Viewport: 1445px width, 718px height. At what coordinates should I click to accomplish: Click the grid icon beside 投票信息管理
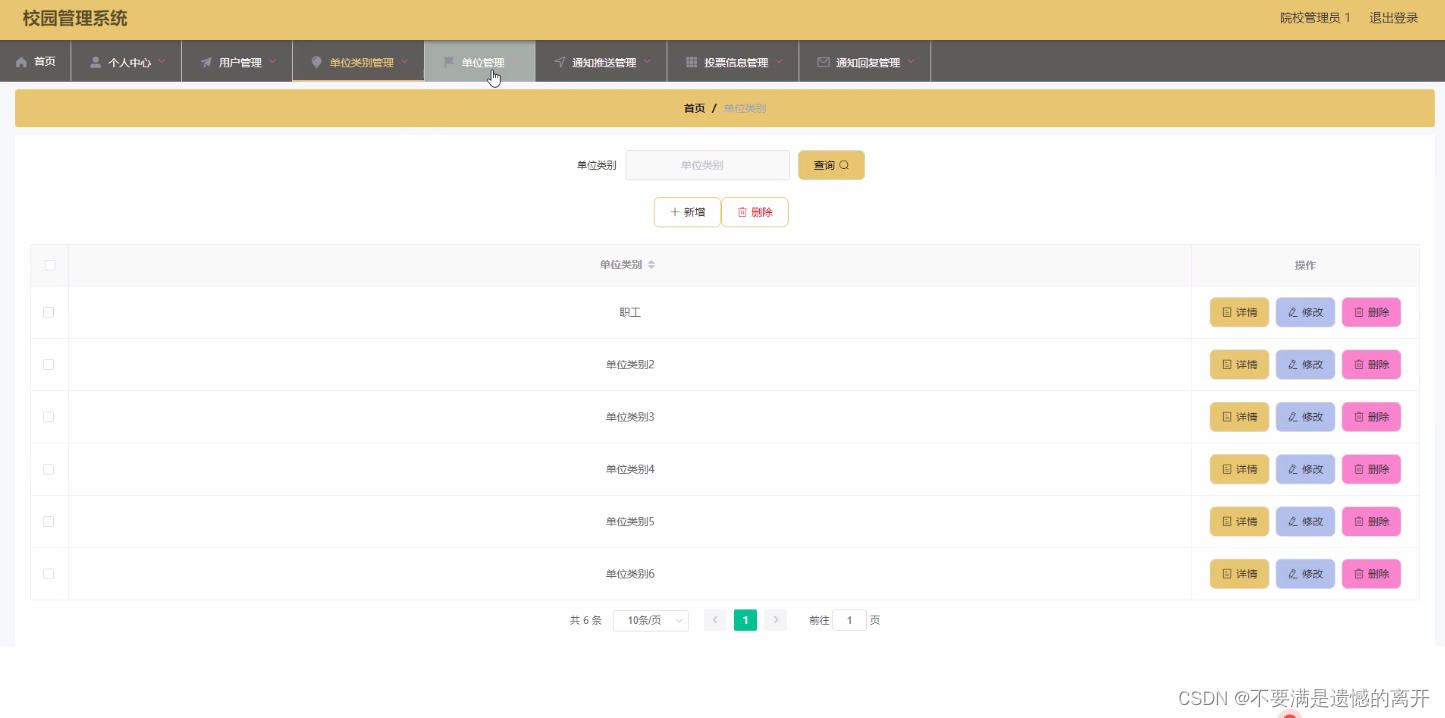(691, 62)
